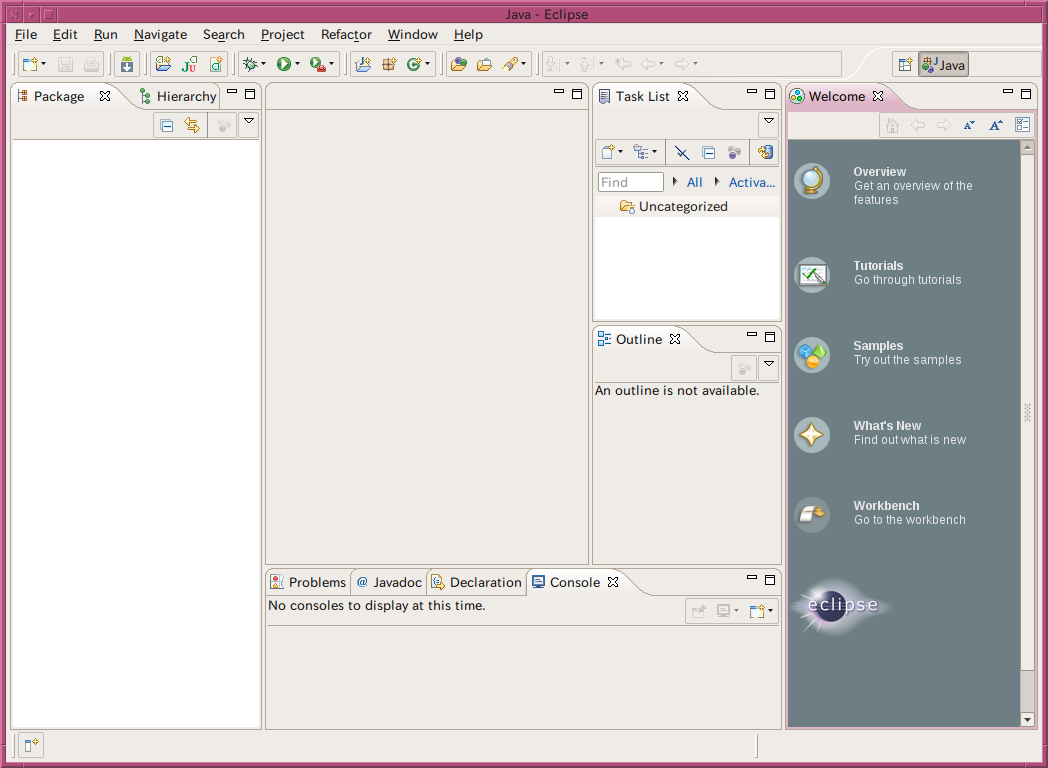1048x768 pixels.
Task: Click the New Android XML file icon
Action: (215, 64)
